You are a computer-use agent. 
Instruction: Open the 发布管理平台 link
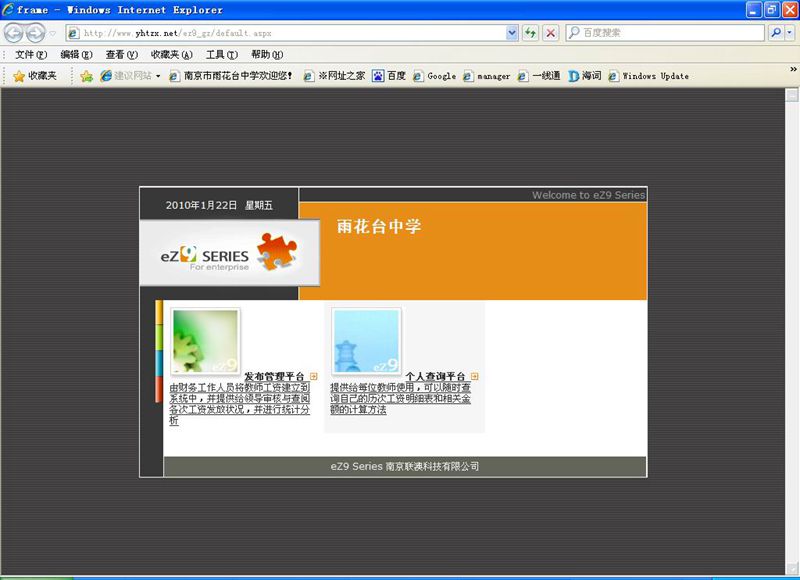pos(274,376)
